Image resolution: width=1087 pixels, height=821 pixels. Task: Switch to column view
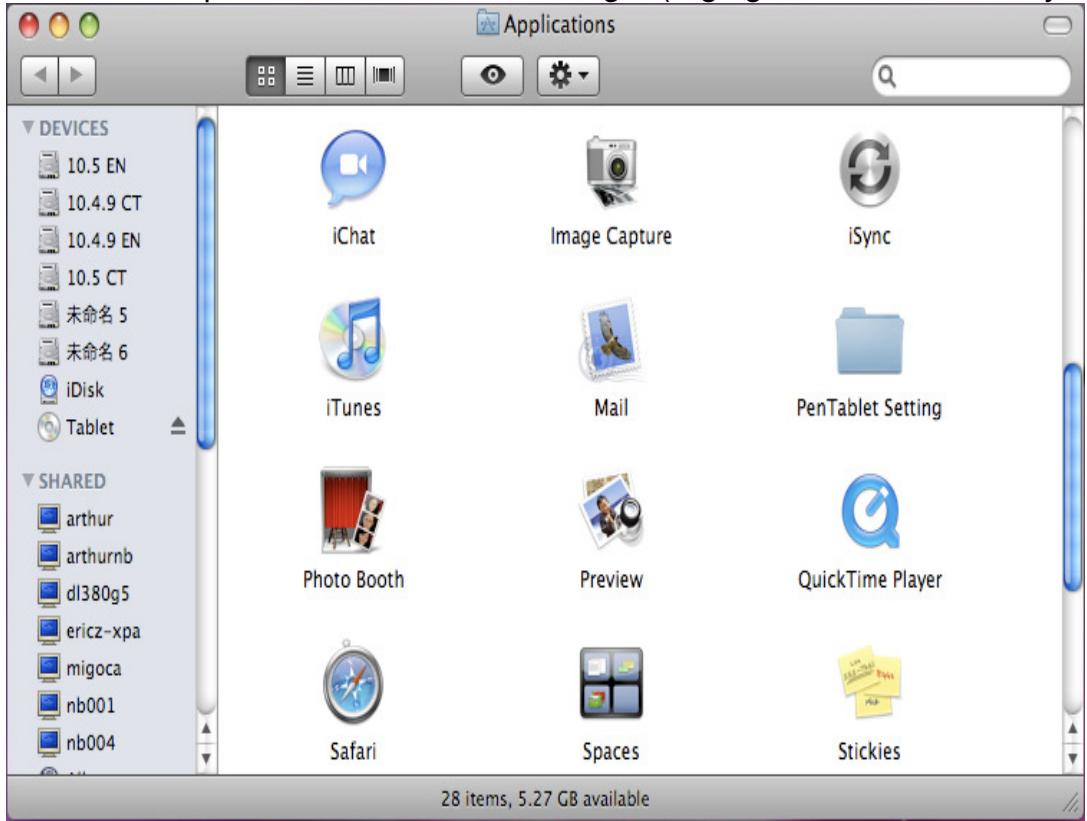point(345,75)
